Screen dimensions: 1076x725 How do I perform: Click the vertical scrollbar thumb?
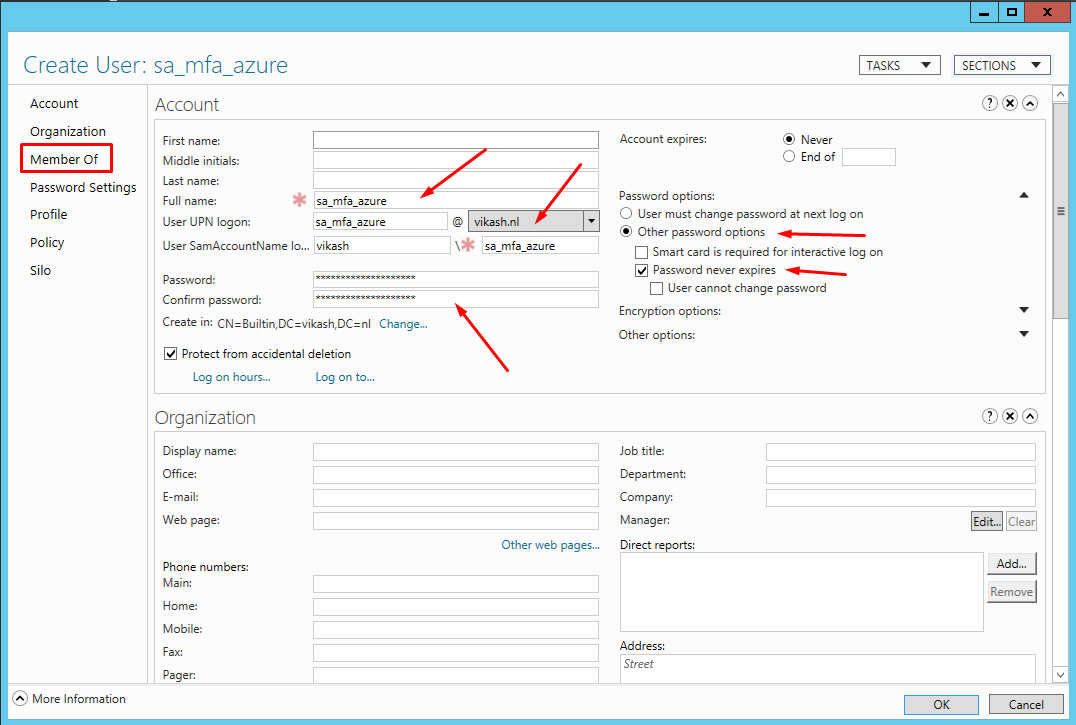pos(1060,211)
